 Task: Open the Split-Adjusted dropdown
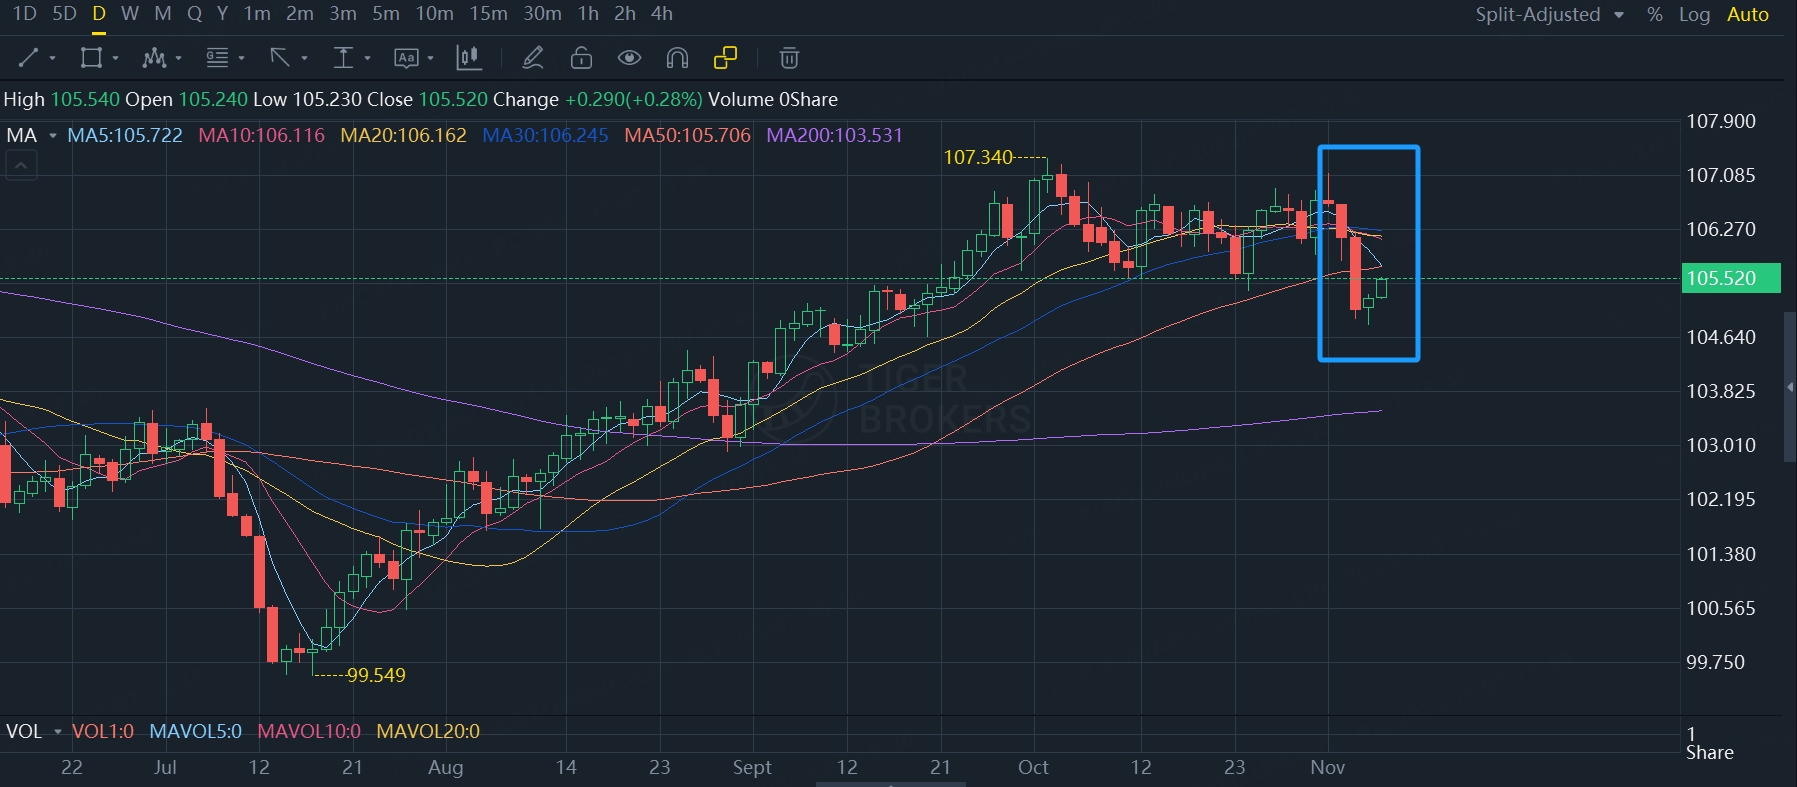click(1549, 14)
